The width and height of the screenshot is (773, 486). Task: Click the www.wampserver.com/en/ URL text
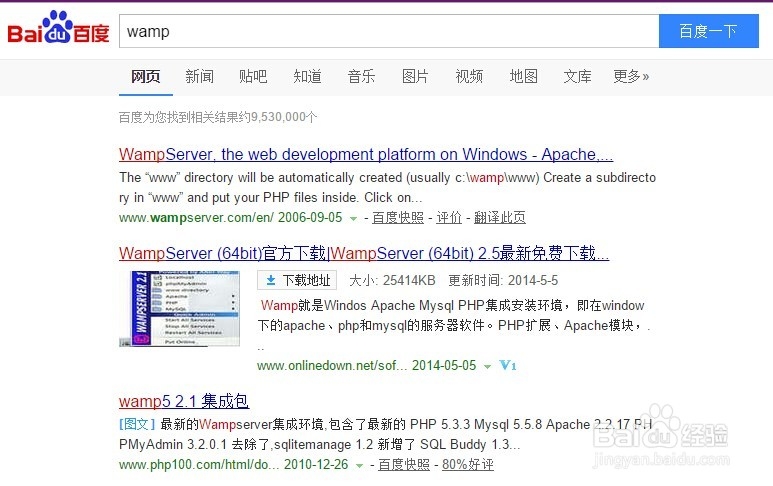196,217
